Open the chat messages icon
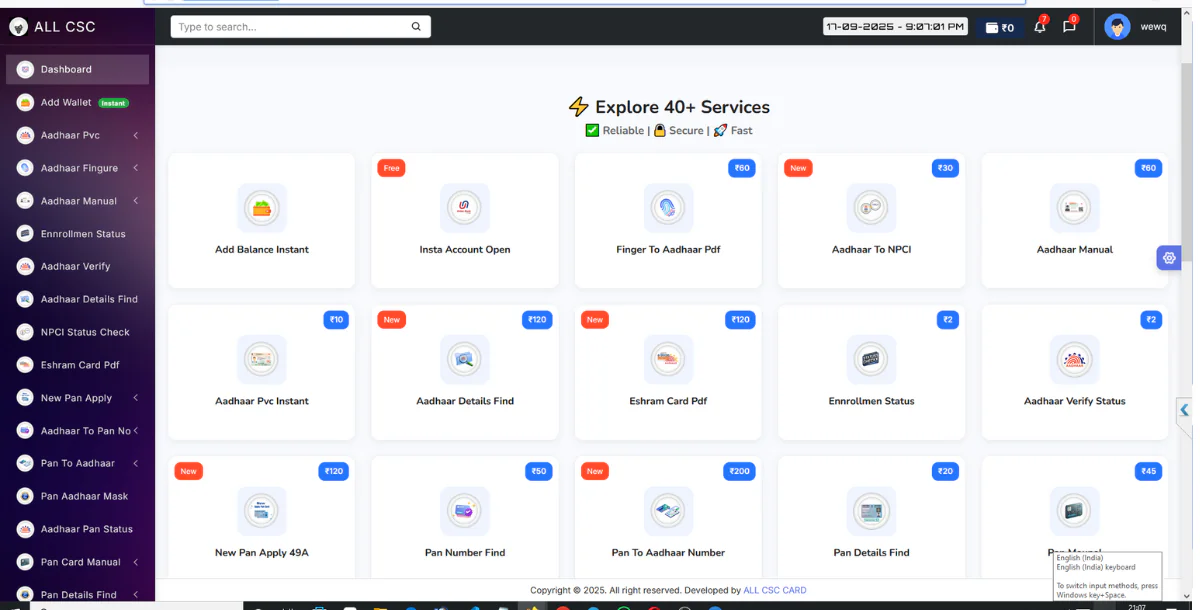1200x610 pixels. coord(1068,27)
